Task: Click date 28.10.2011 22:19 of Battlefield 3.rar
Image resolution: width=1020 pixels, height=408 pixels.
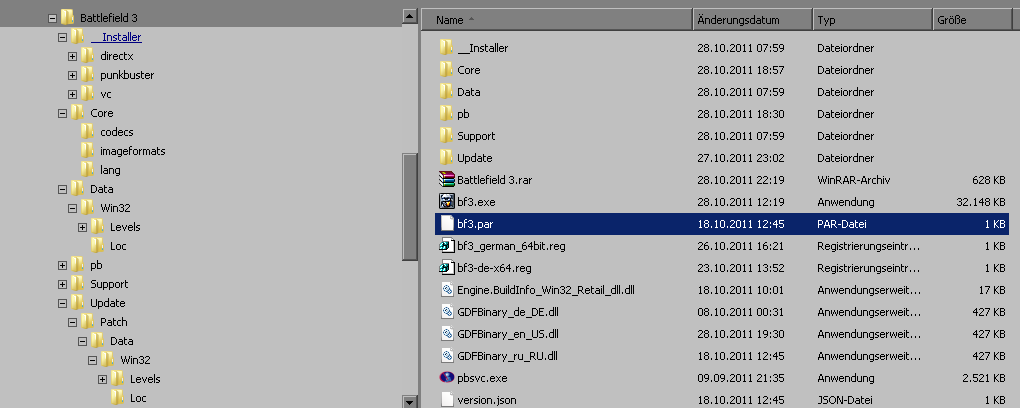Action: (740, 180)
